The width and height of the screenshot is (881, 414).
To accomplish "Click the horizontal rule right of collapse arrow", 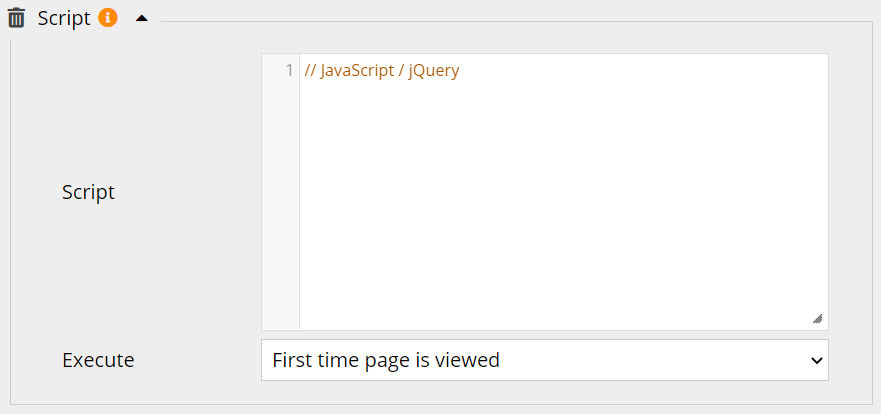I will pyautogui.click(x=500, y=21).
